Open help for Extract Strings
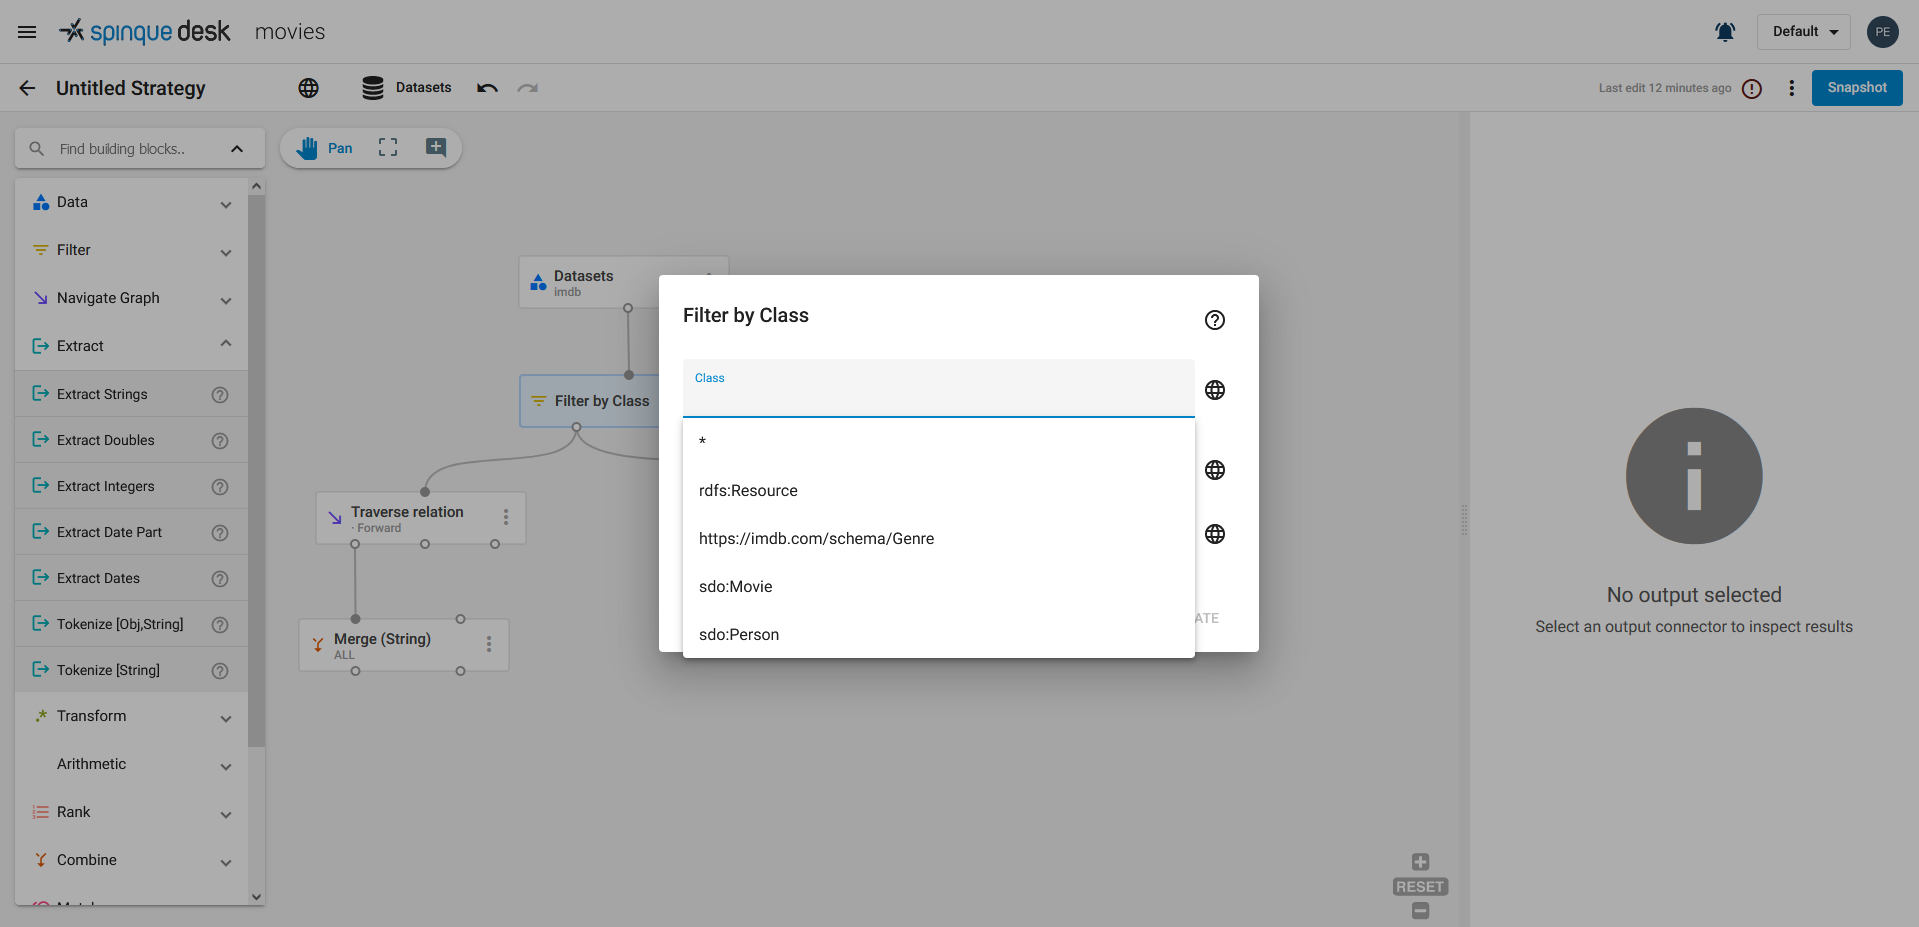This screenshot has width=1919, height=927. tap(220, 395)
